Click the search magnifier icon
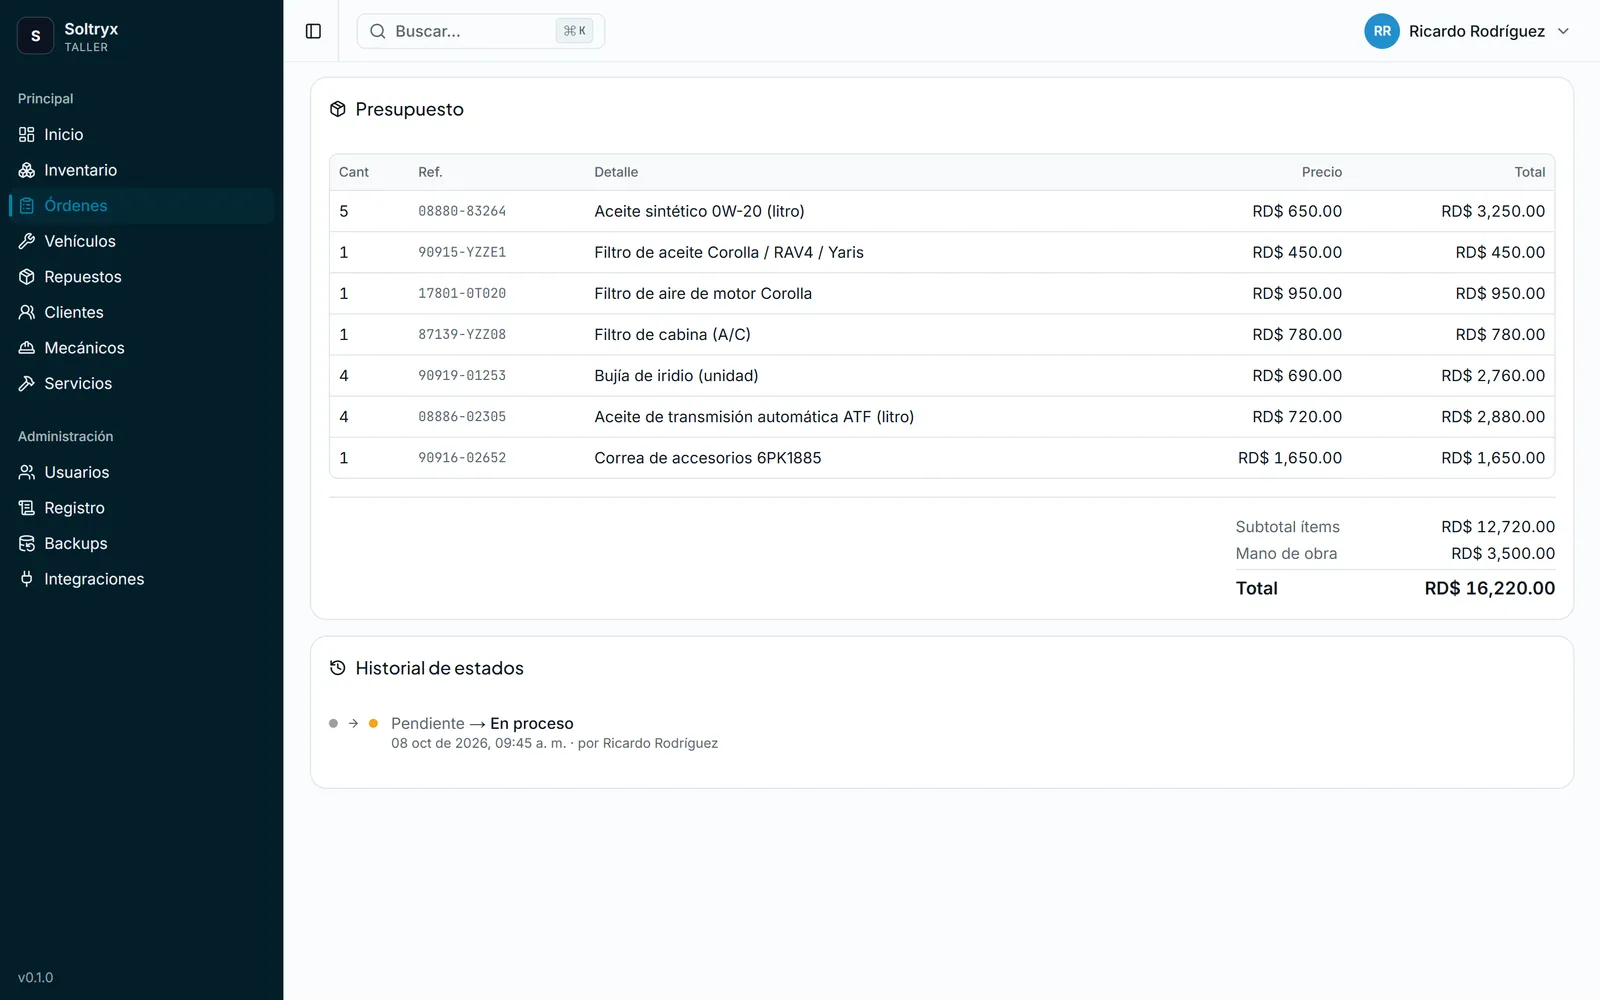This screenshot has width=1600, height=1000. 378,31
